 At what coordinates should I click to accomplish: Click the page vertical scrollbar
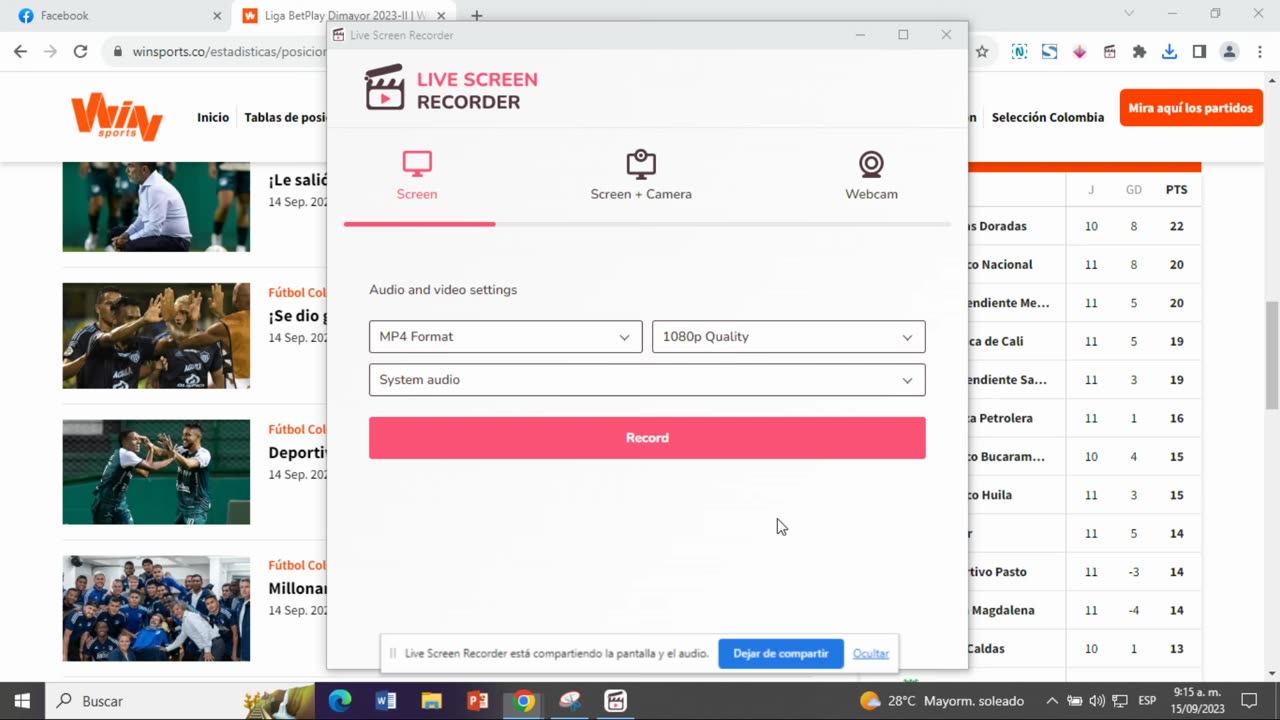[1272, 355]
